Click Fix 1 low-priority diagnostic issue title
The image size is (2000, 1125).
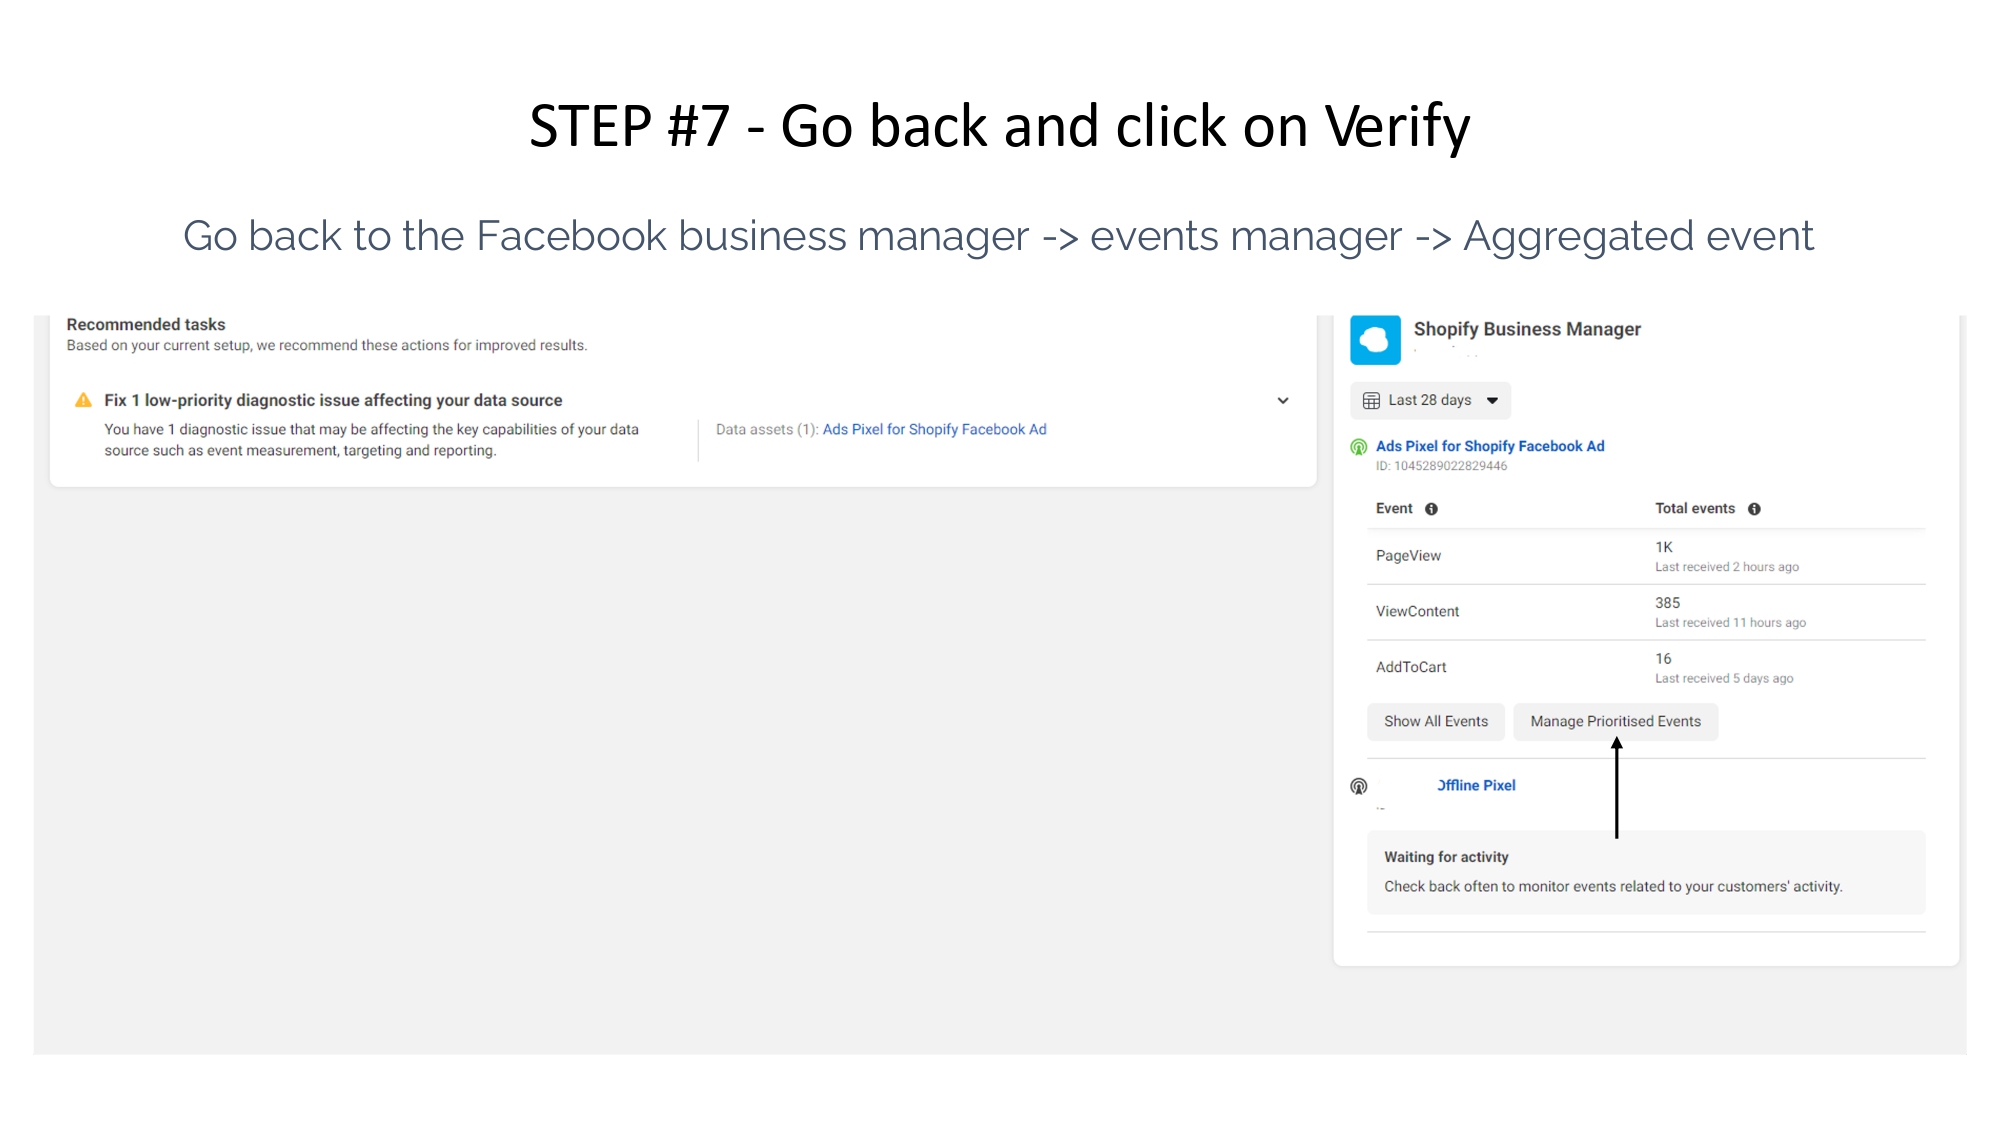[x=333, y=400]
